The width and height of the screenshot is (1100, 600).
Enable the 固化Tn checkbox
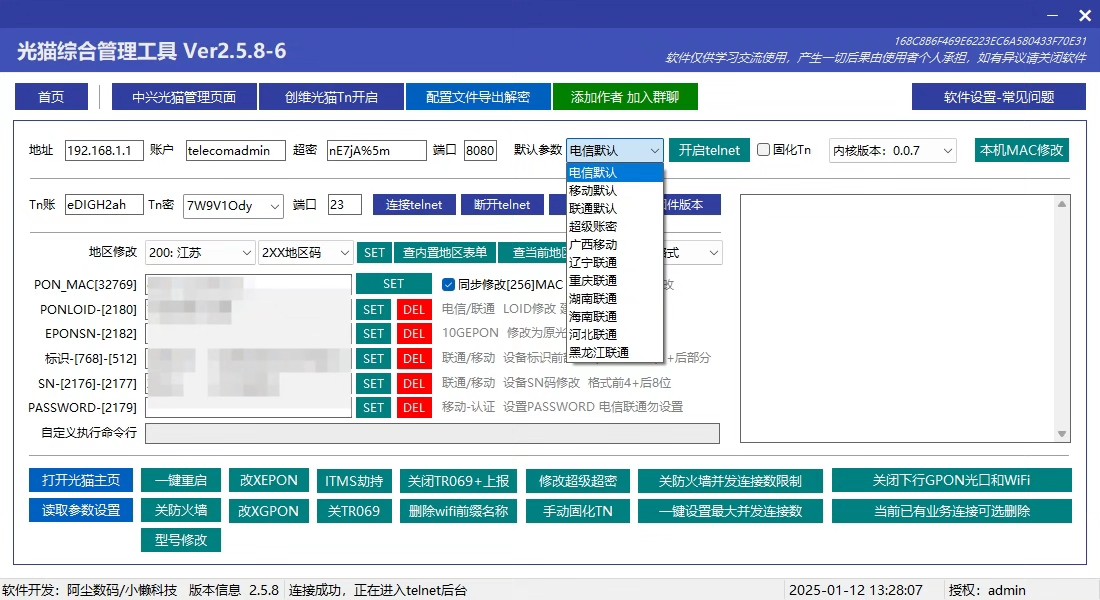pos(764,150)
